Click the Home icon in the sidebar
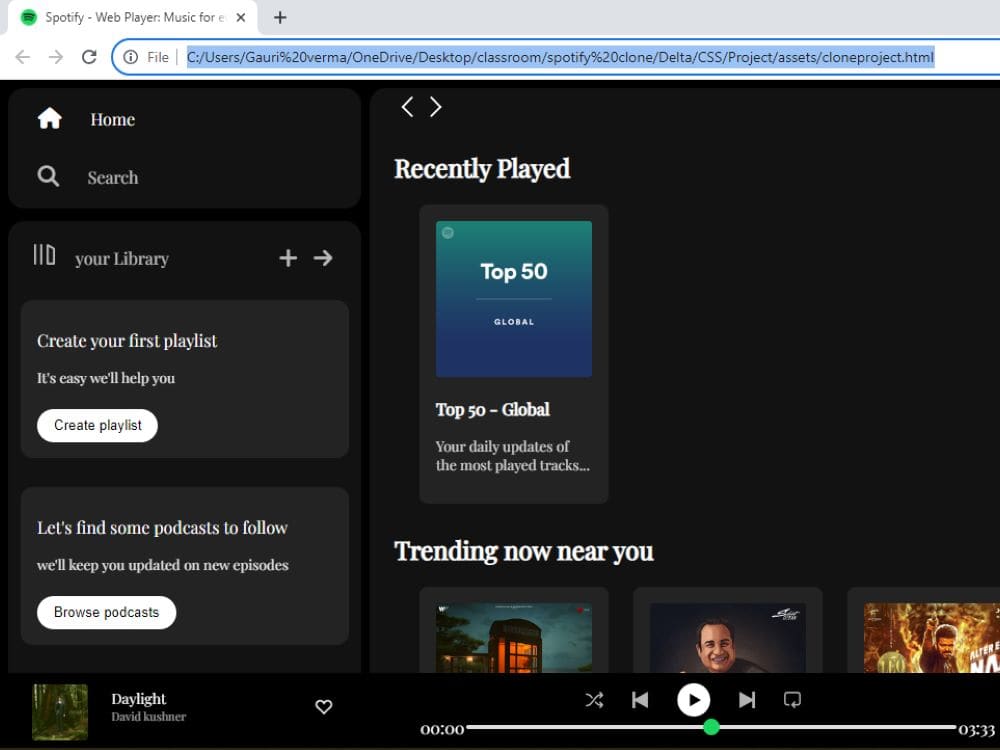This screenshot has width=1000, height=750. [48, 118]
